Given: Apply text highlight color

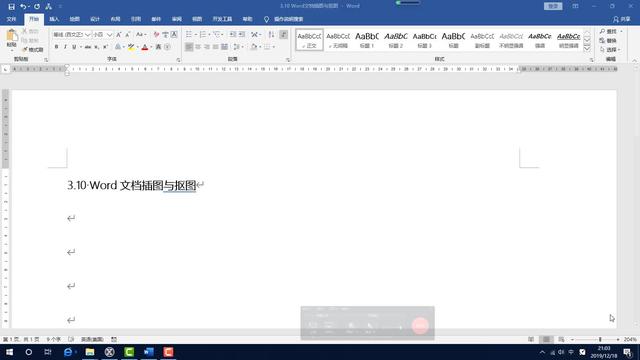Looking at the screenshot, I should pos(131,47).
